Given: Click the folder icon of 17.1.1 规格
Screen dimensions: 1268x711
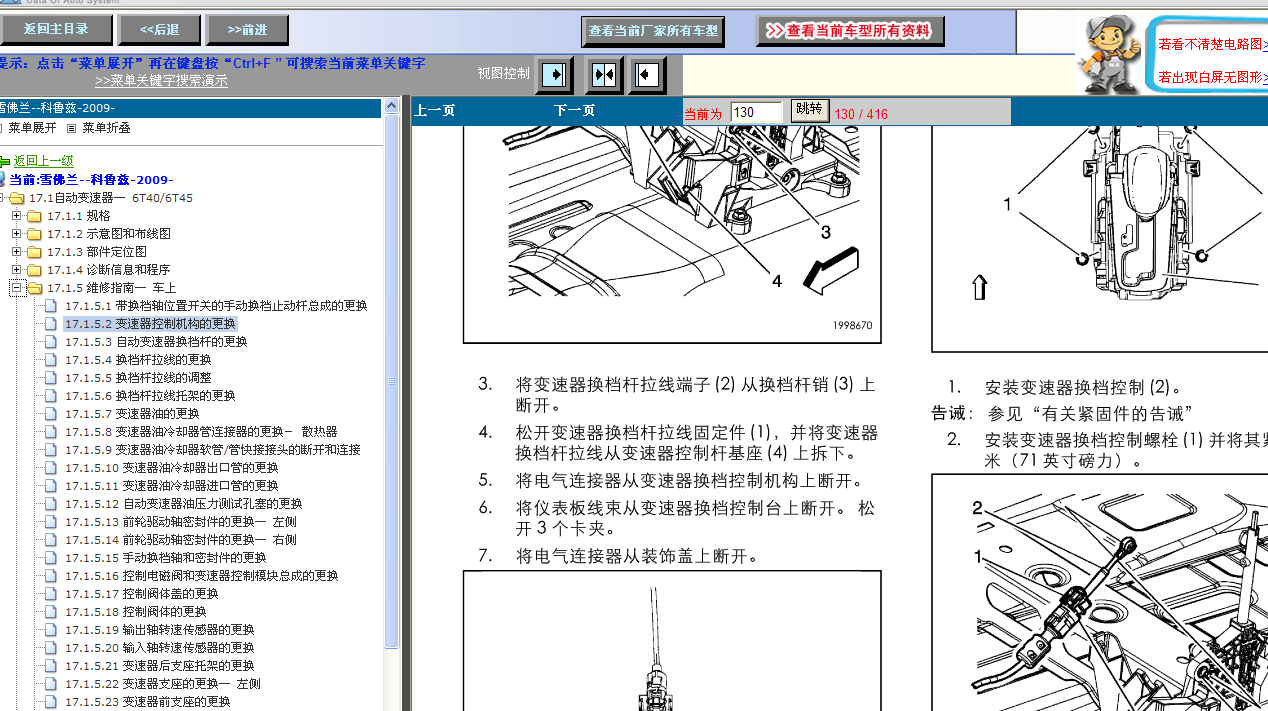Looking at the screenshot, I should click(34, 216).
